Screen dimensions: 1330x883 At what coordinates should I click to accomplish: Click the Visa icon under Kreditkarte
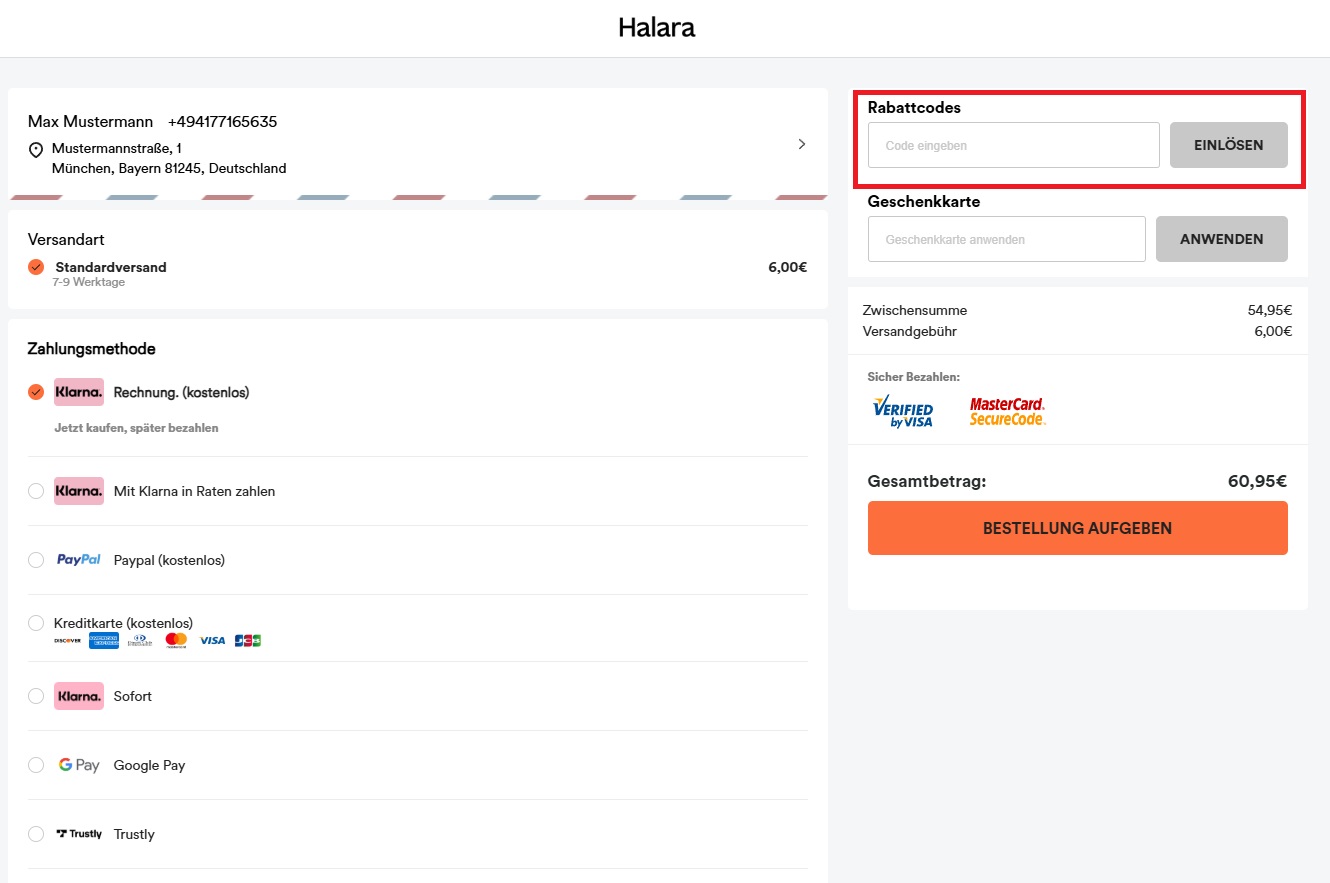212,641
